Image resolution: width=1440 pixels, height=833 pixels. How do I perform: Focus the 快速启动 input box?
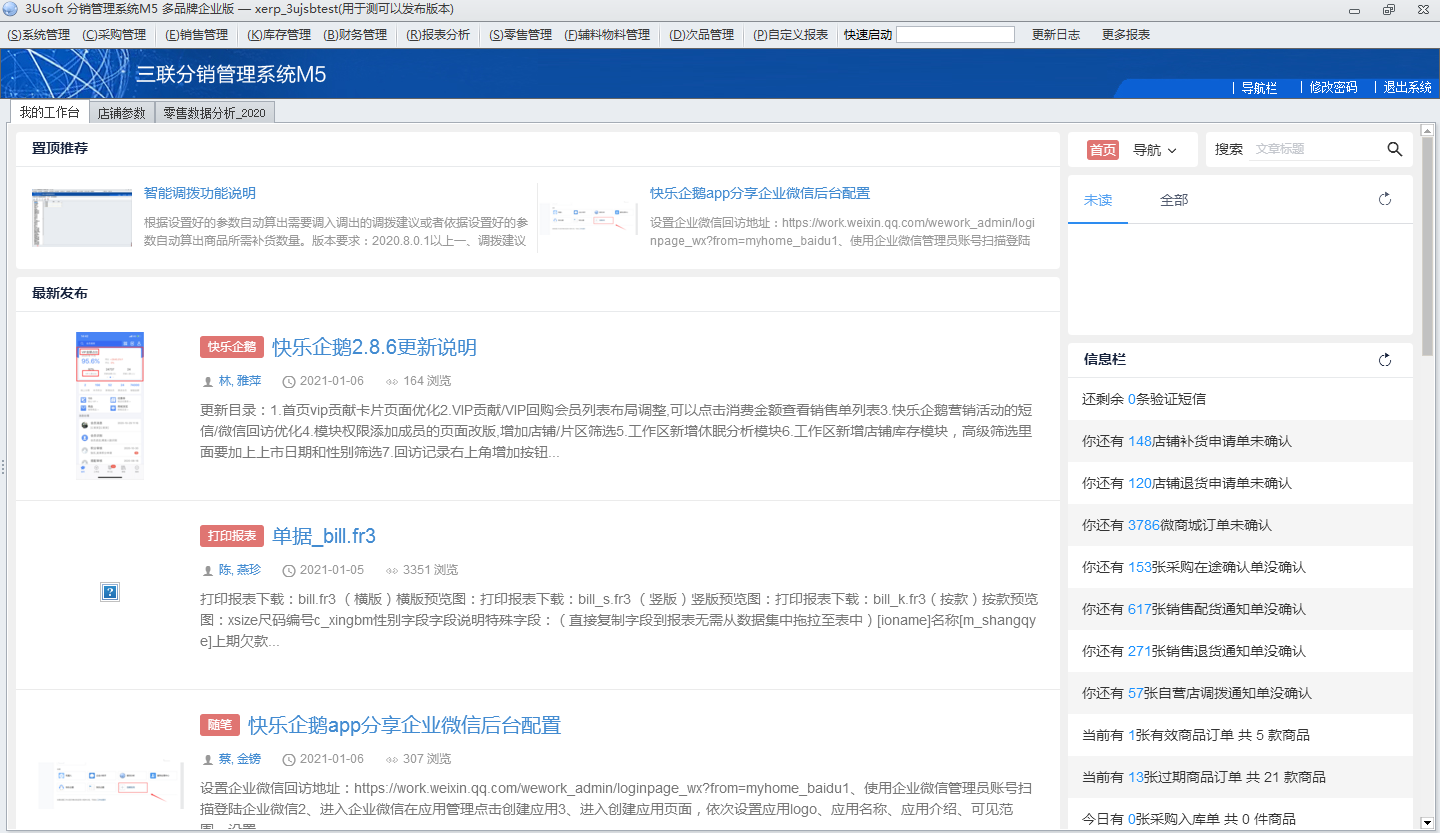[x=955, y=34]
